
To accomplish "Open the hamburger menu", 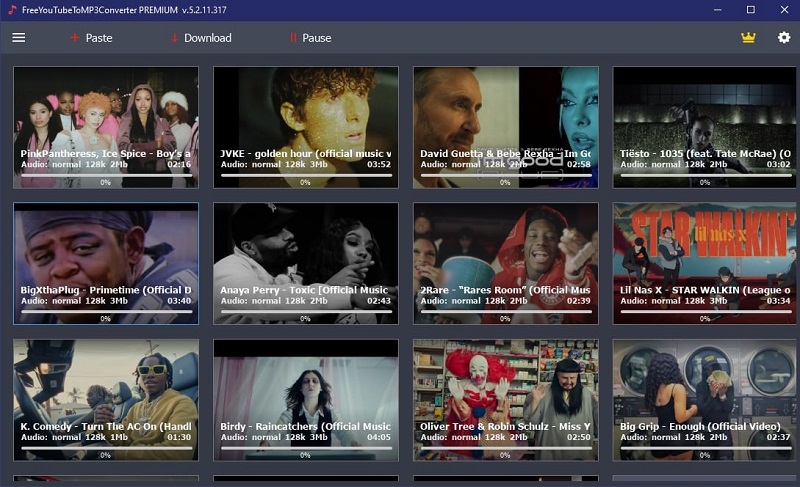I will tap(19, 38).
